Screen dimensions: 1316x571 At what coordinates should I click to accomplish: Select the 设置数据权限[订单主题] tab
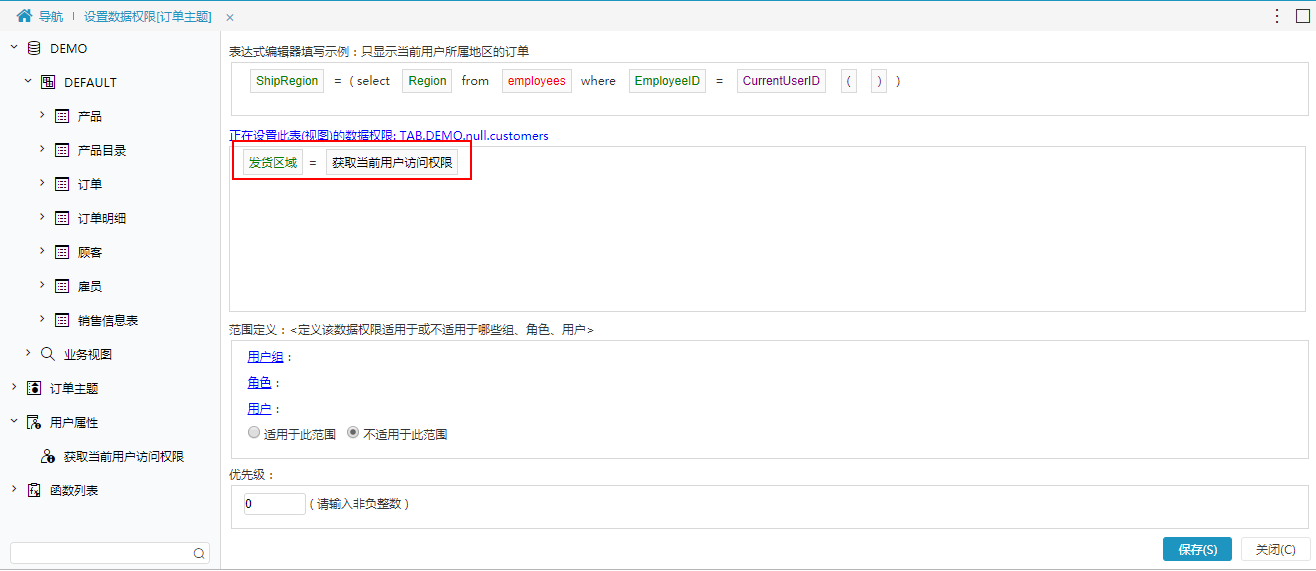[x=147, y=17]
